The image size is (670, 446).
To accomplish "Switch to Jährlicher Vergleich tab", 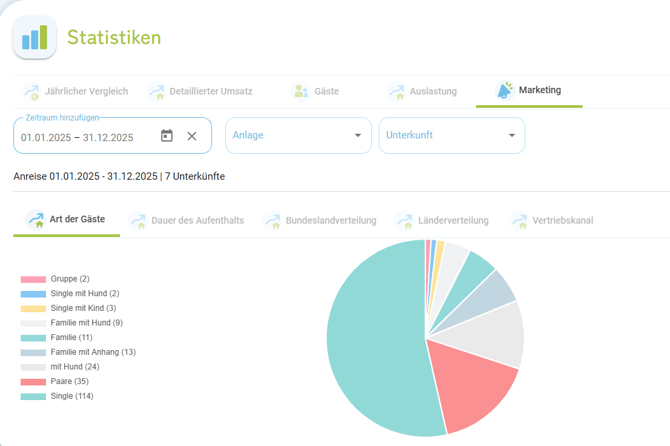I will 76,91.
